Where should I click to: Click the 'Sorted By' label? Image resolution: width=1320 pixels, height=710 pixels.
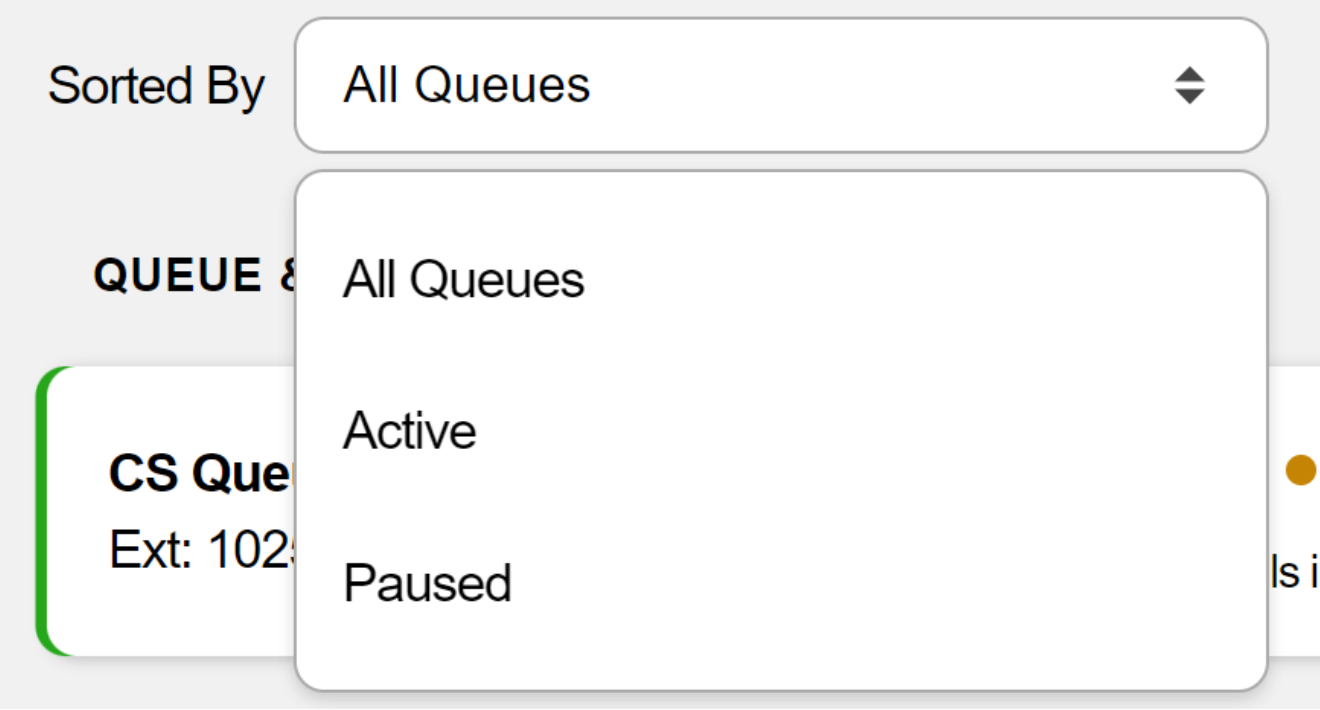[156, 85]
